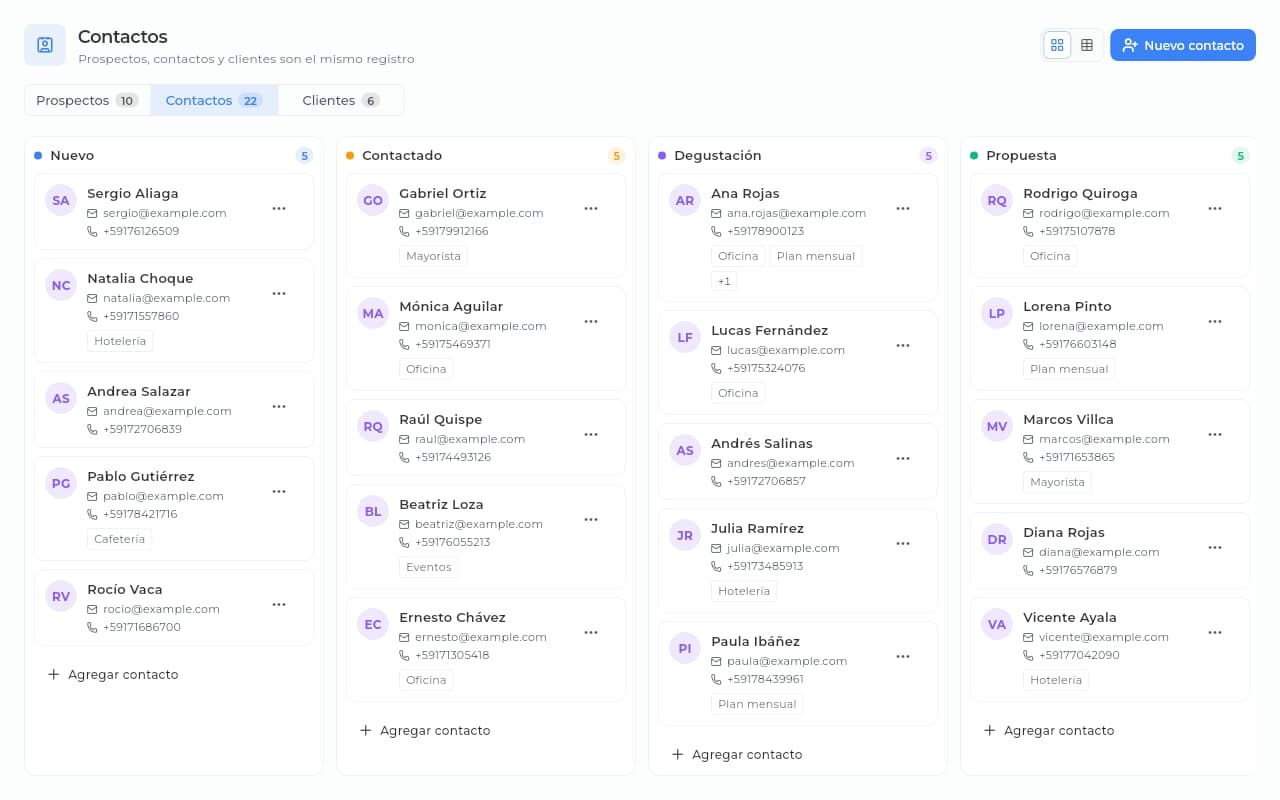
Task: Open more options for Gabriel Ortiz
Action: pos(591,208)
